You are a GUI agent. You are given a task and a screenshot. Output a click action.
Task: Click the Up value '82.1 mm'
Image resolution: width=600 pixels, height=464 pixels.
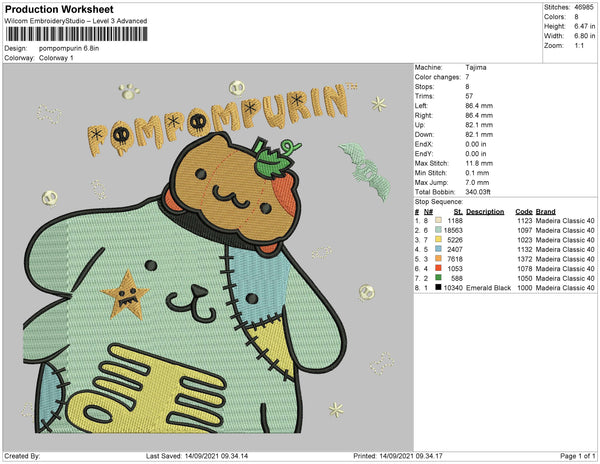[479, 125]
